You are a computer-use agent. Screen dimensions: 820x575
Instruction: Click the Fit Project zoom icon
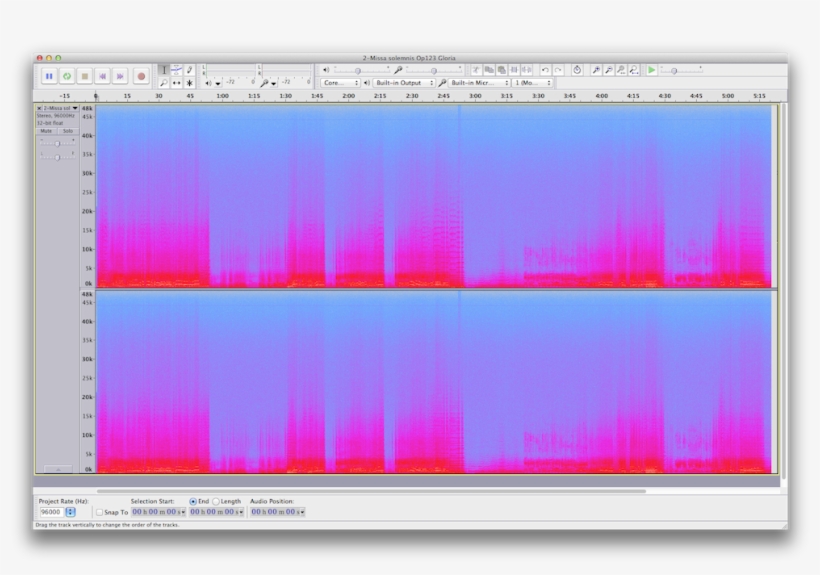[634, 70]
